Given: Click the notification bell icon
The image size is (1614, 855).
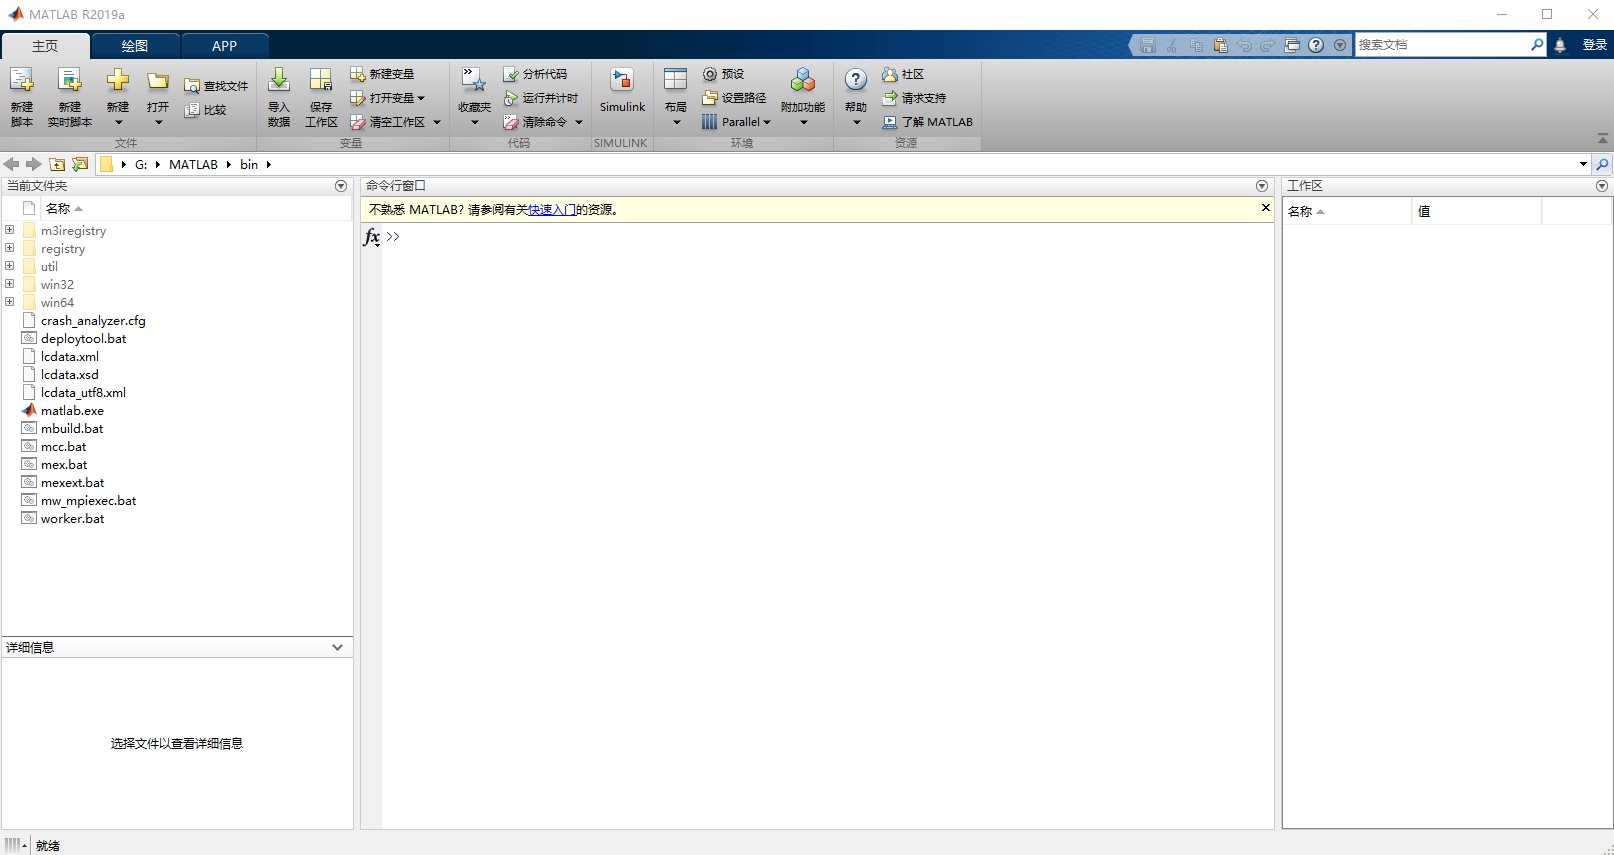Looking at the screenshot, I should point(1560,45).
